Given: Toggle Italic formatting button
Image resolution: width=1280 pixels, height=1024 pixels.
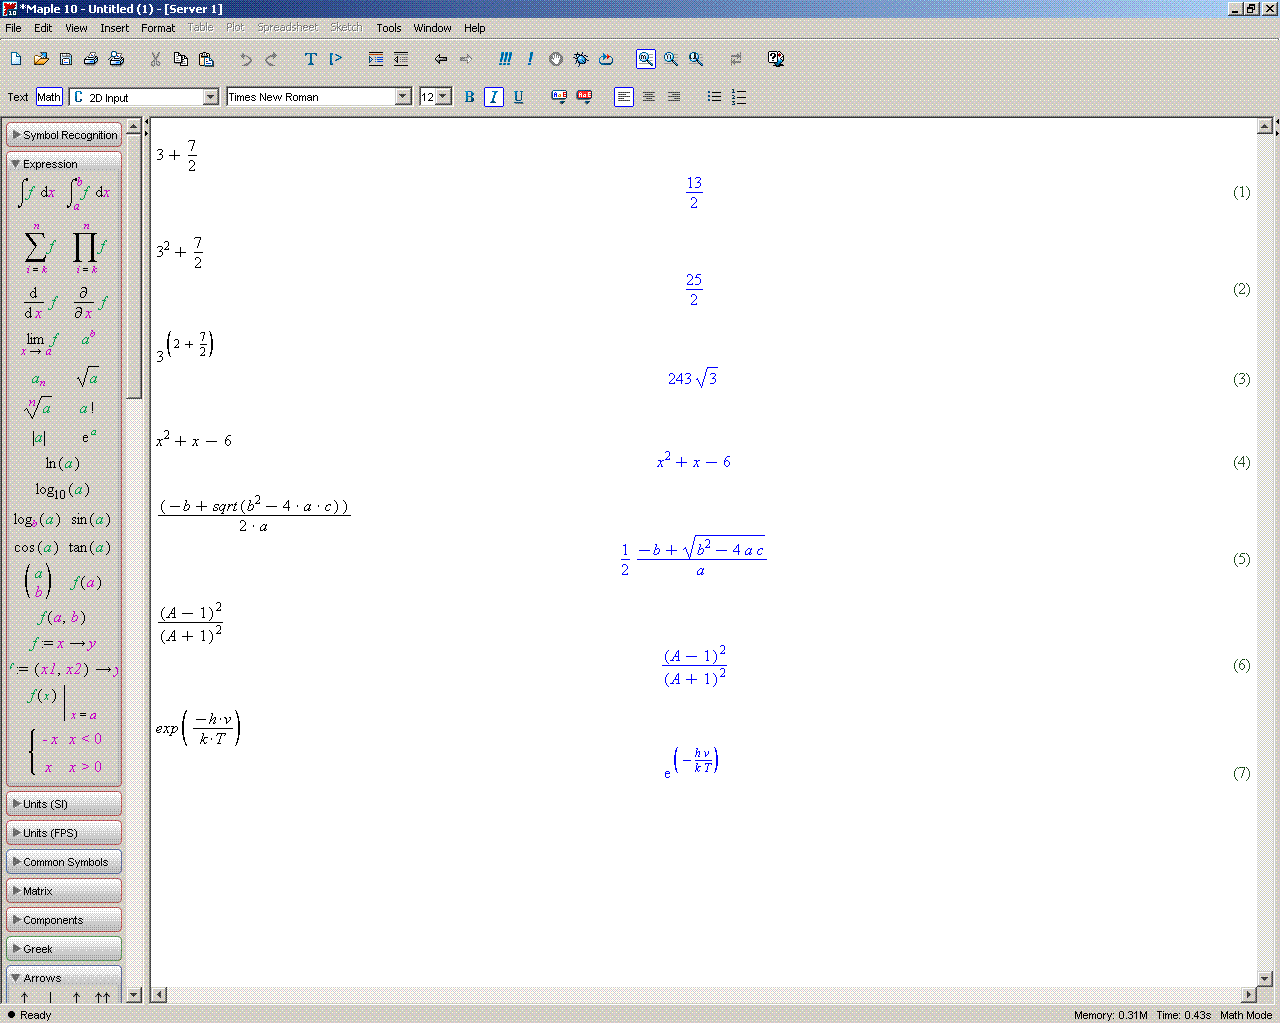Looking at the screenshot, I should click(x=493, y=97).
